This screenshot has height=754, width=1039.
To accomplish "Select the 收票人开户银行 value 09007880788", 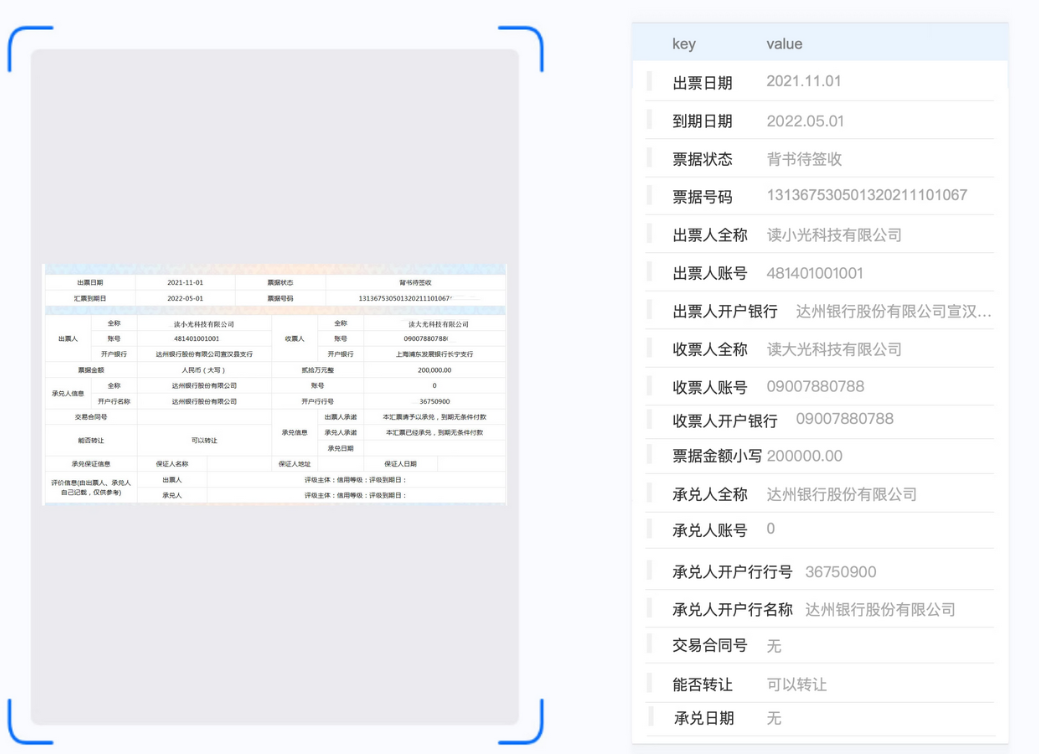I will 845,419.
